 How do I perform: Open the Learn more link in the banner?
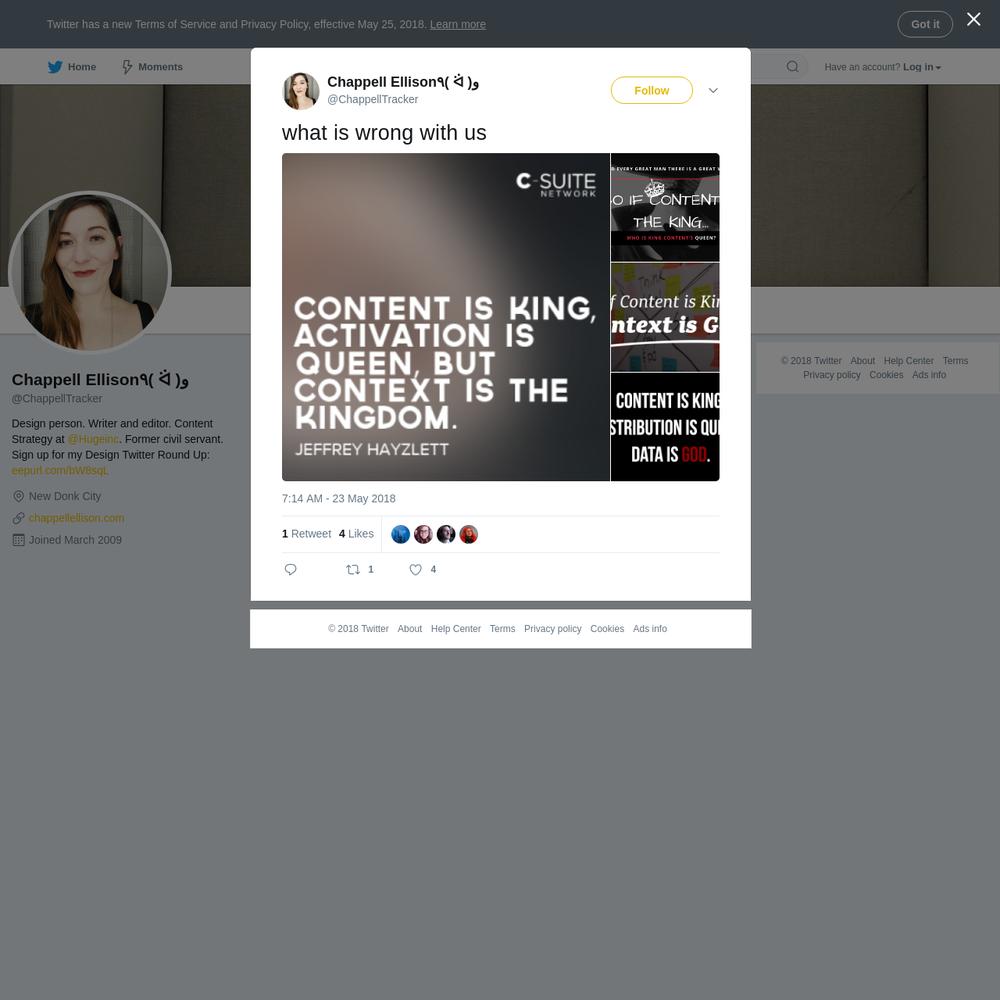coord(458,24)
